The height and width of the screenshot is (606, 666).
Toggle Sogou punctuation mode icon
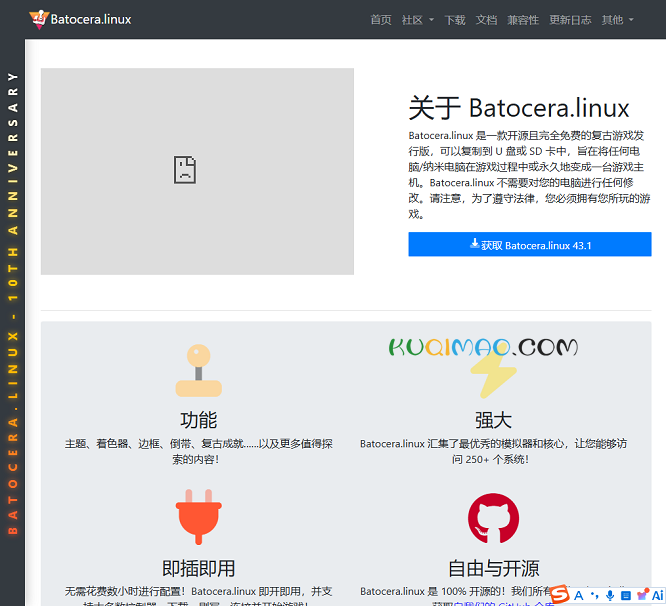click(595, 595)
